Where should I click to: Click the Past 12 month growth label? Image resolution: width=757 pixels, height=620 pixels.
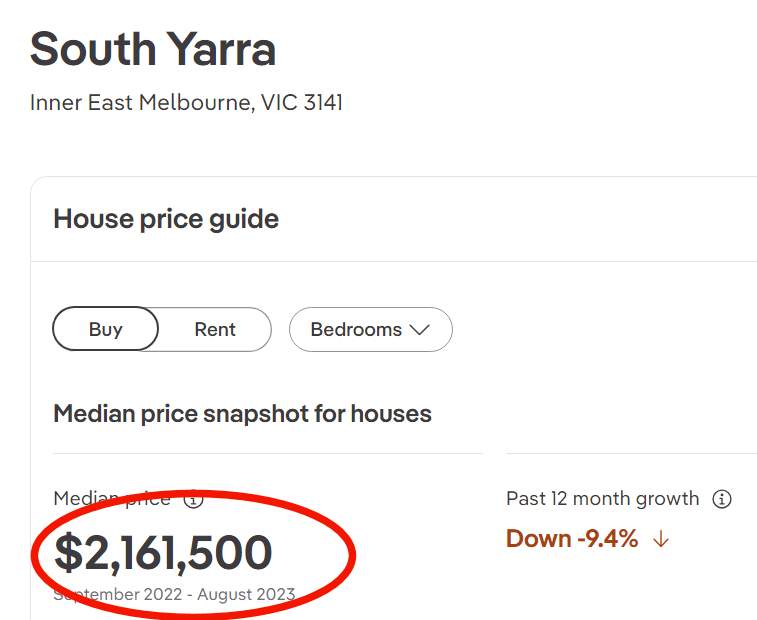[603, 498]
